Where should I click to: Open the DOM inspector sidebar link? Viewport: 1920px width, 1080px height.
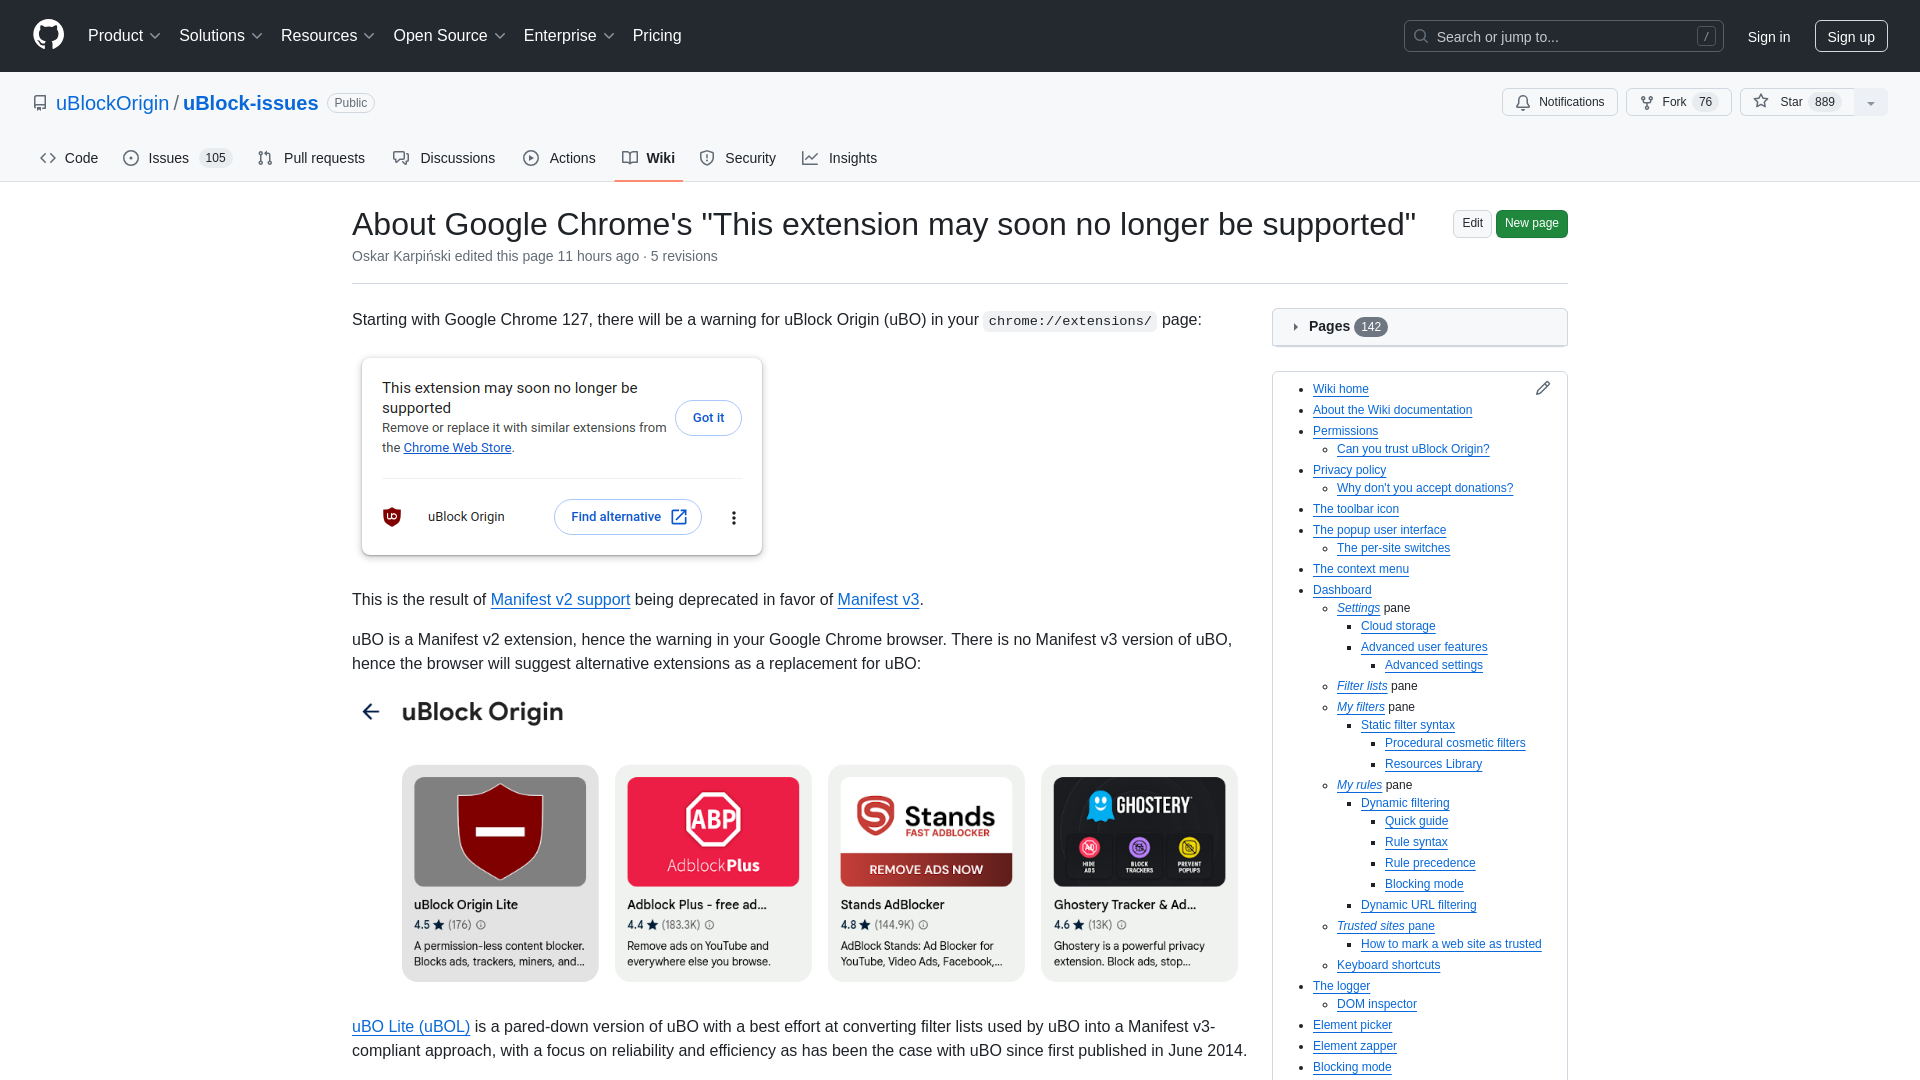pos(1376,1004)
